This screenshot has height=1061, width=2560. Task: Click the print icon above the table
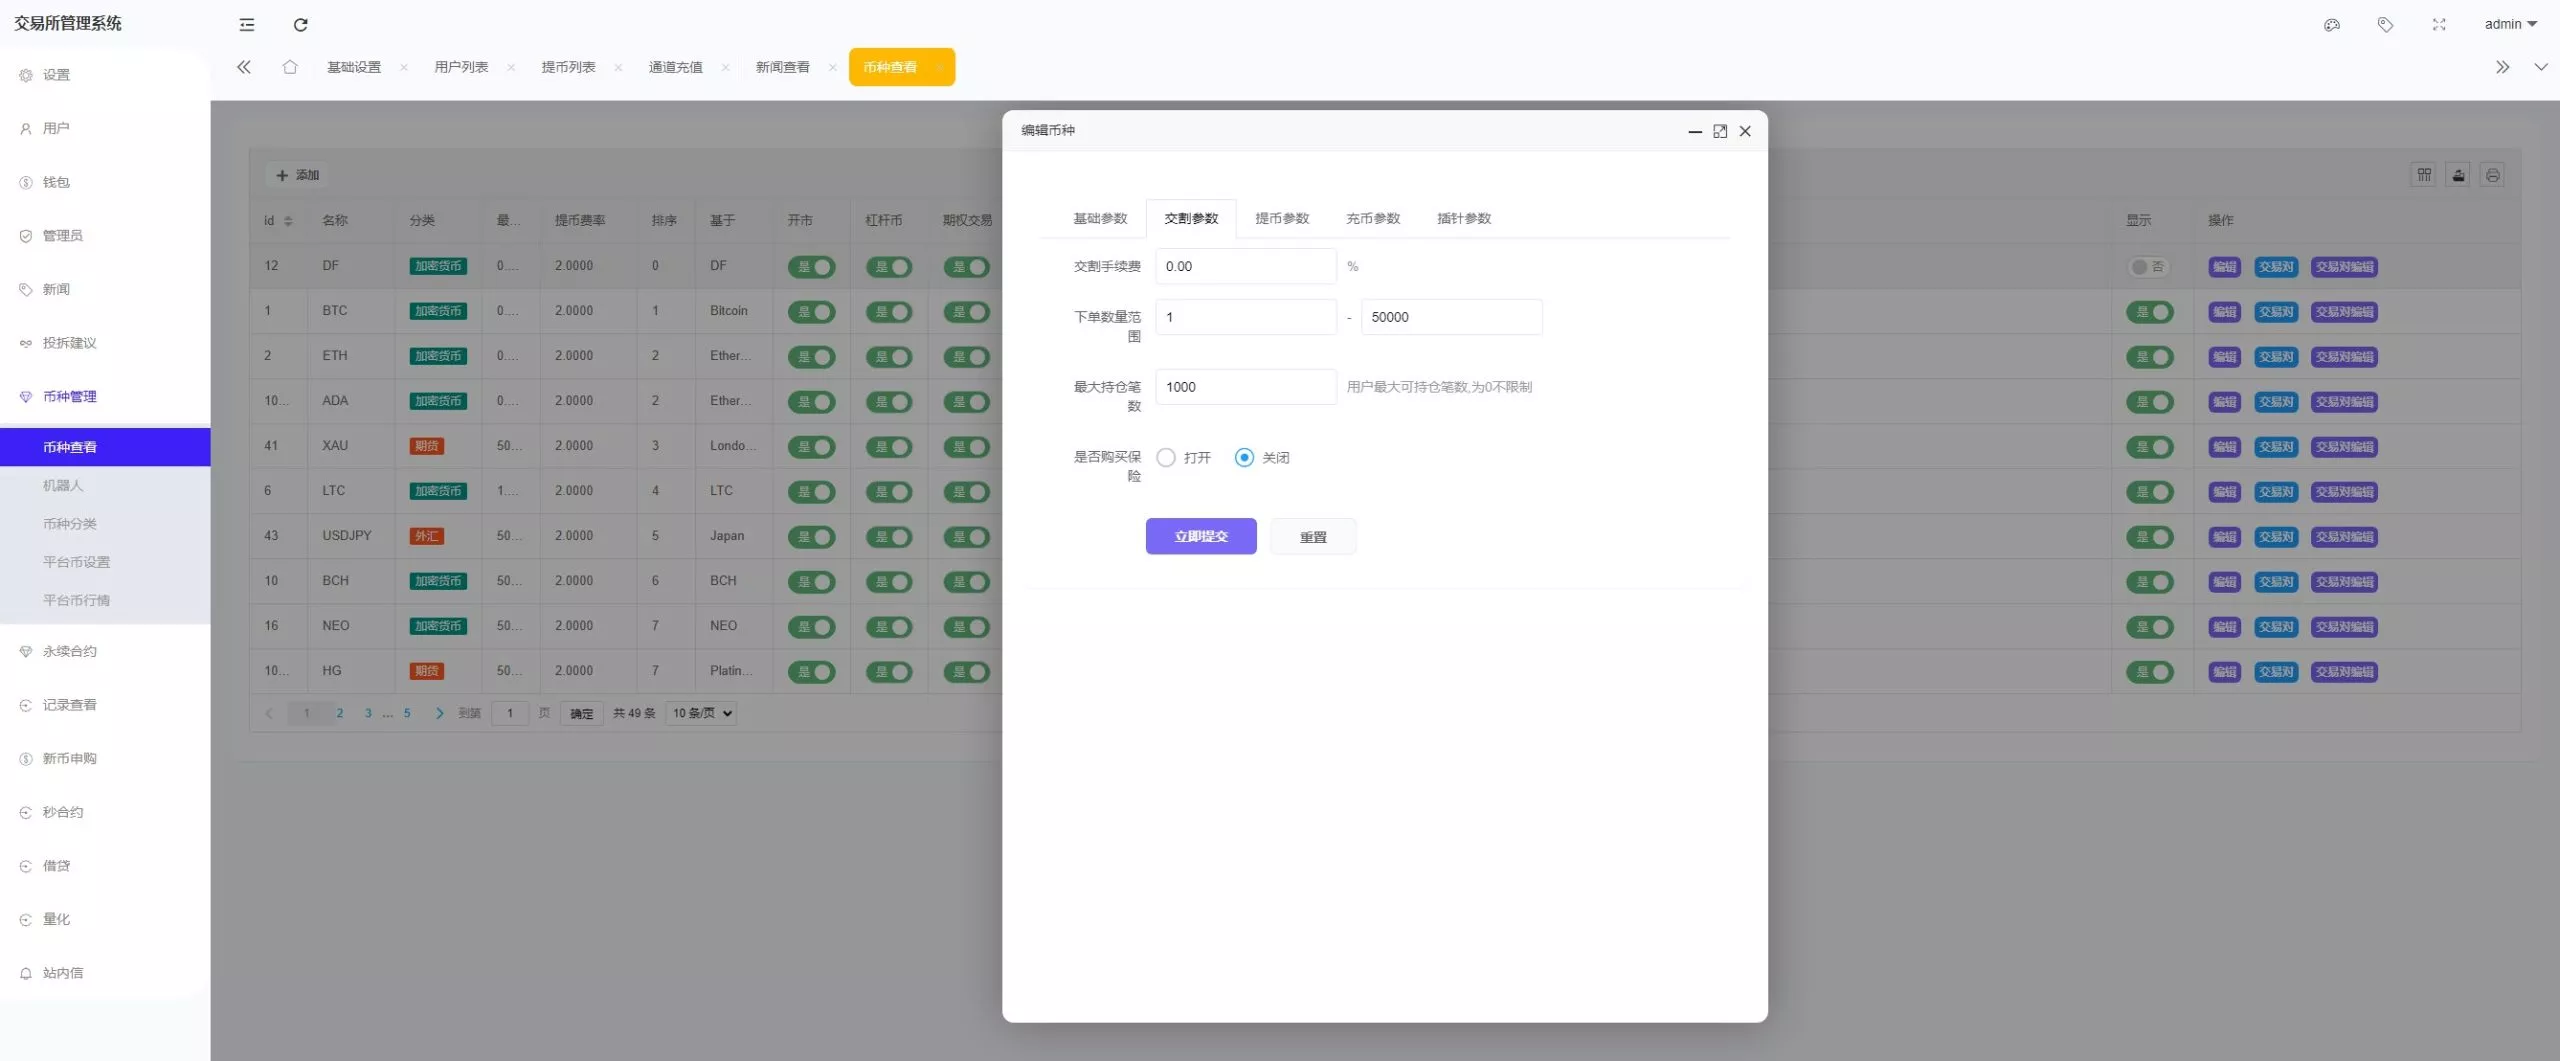2492,175
